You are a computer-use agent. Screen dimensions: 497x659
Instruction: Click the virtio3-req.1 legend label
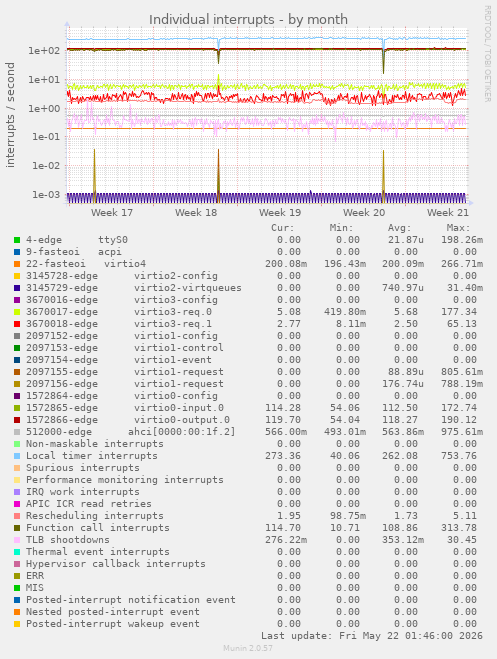coord(173,324)
